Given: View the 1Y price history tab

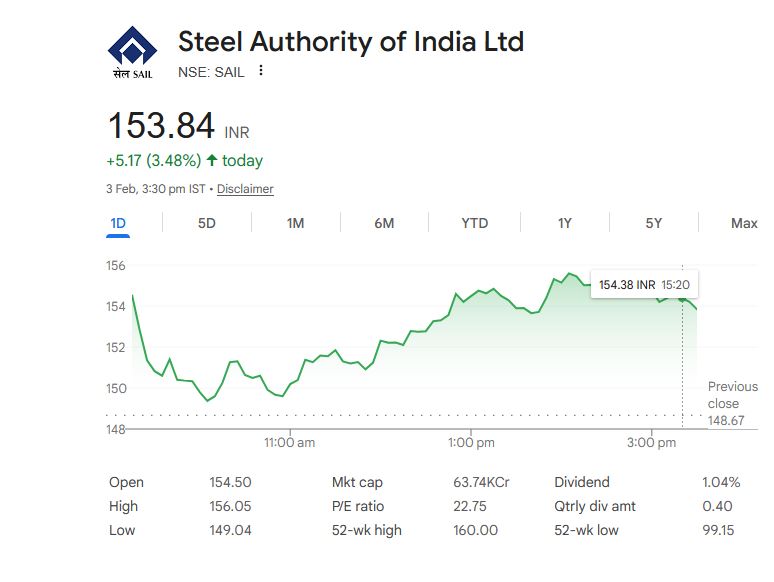Looking at the screenshot, I should [x=565, y=223].
